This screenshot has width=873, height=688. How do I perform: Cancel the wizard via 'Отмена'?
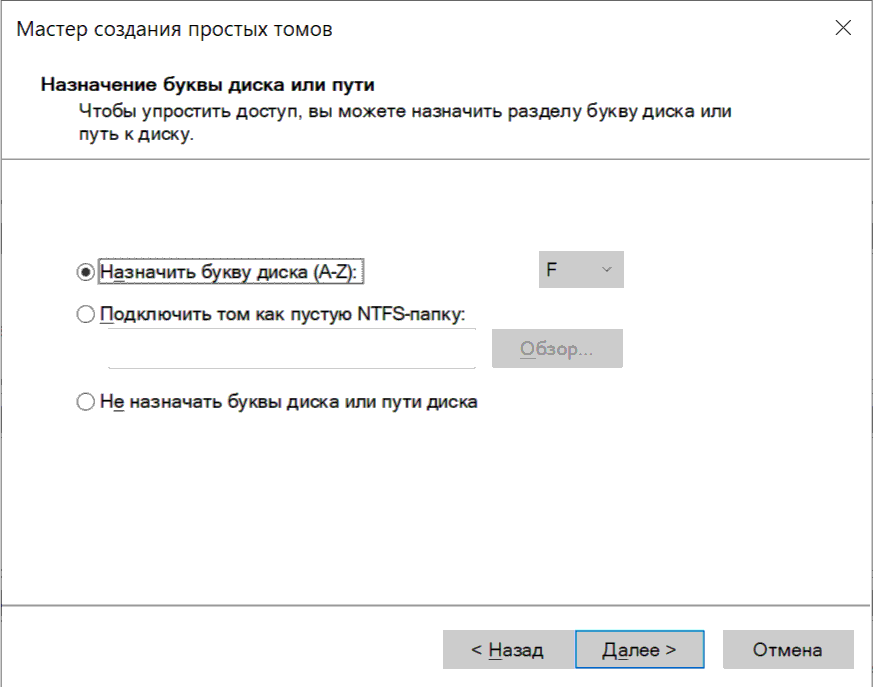point(788,650)
